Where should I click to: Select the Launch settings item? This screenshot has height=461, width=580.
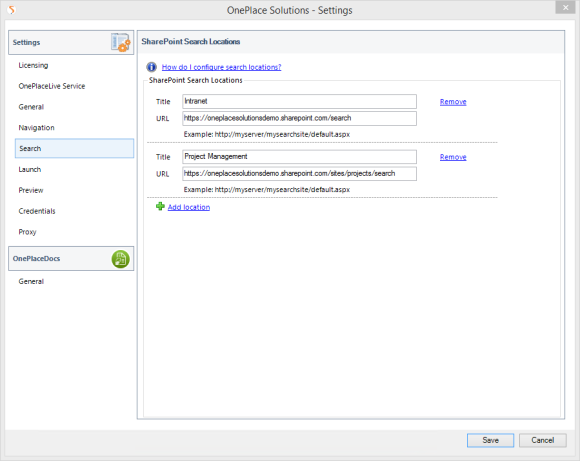tap(30, 169)
